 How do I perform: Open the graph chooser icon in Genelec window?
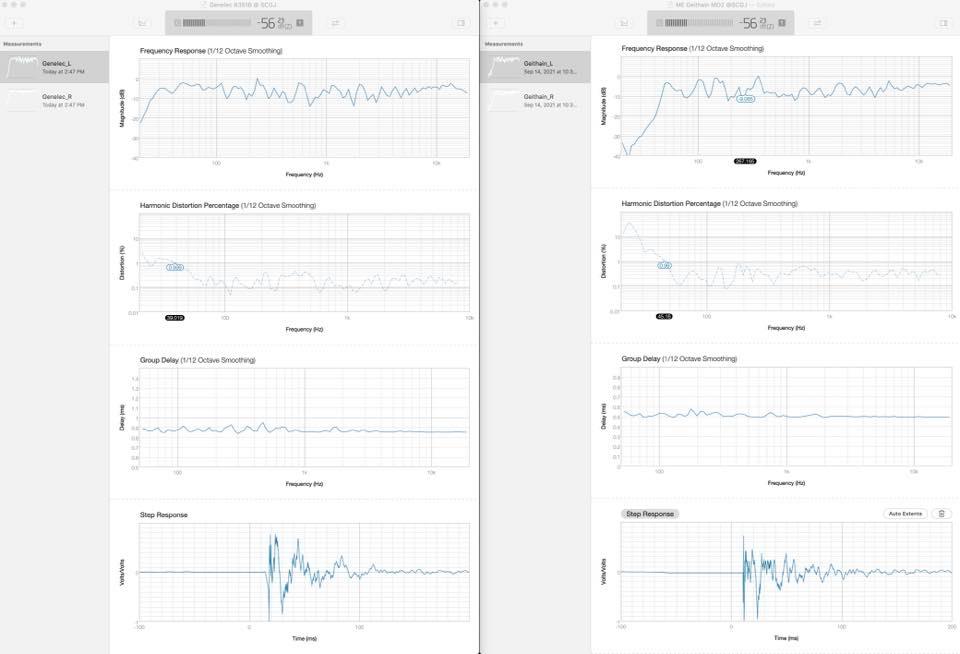[142, 23]
